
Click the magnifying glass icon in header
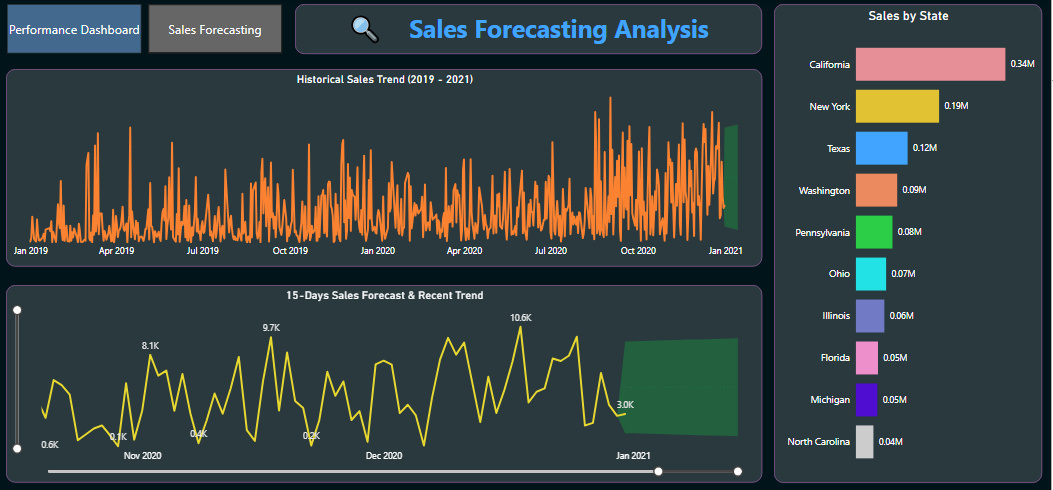(365, 29)
